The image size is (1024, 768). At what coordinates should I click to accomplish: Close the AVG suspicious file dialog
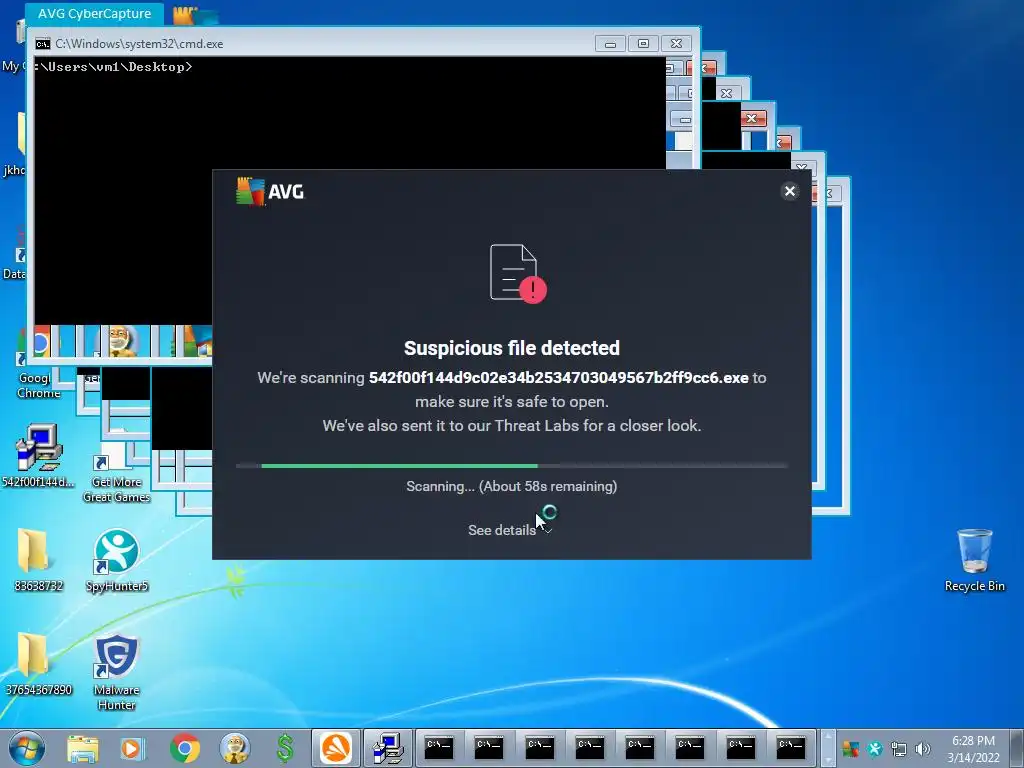click(790, 191)
